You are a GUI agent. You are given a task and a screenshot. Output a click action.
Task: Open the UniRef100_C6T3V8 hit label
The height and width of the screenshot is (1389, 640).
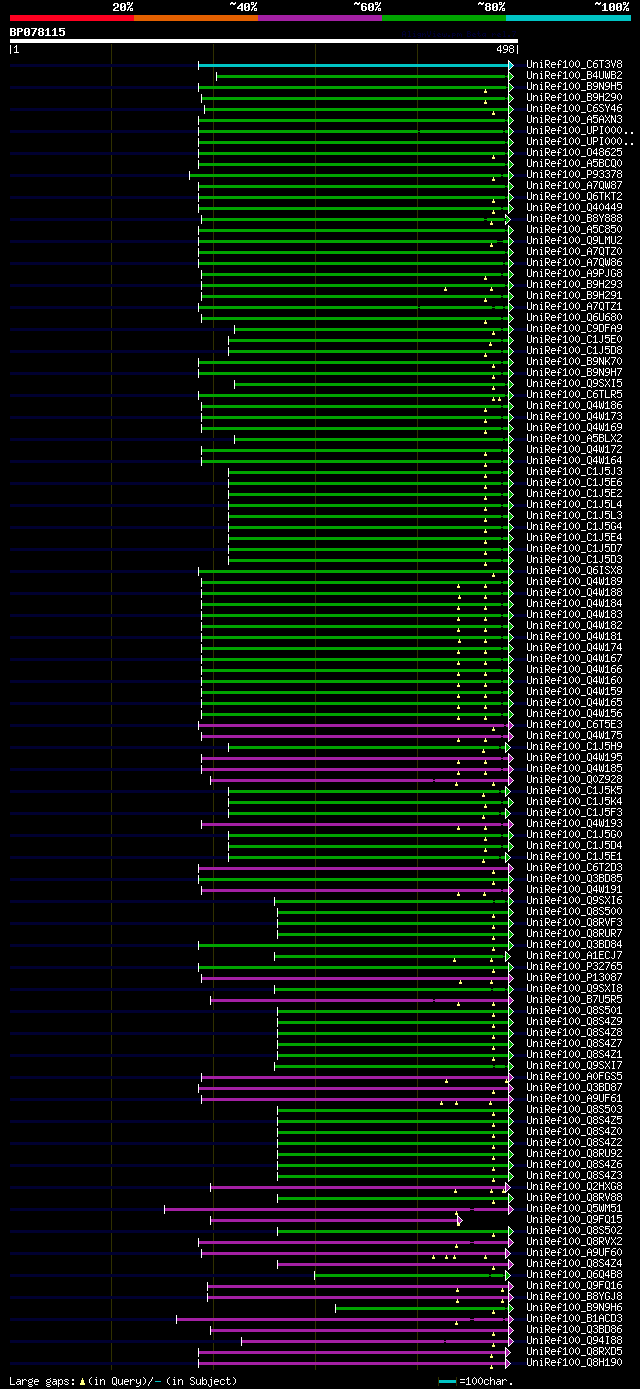click(x=574, y=64)
